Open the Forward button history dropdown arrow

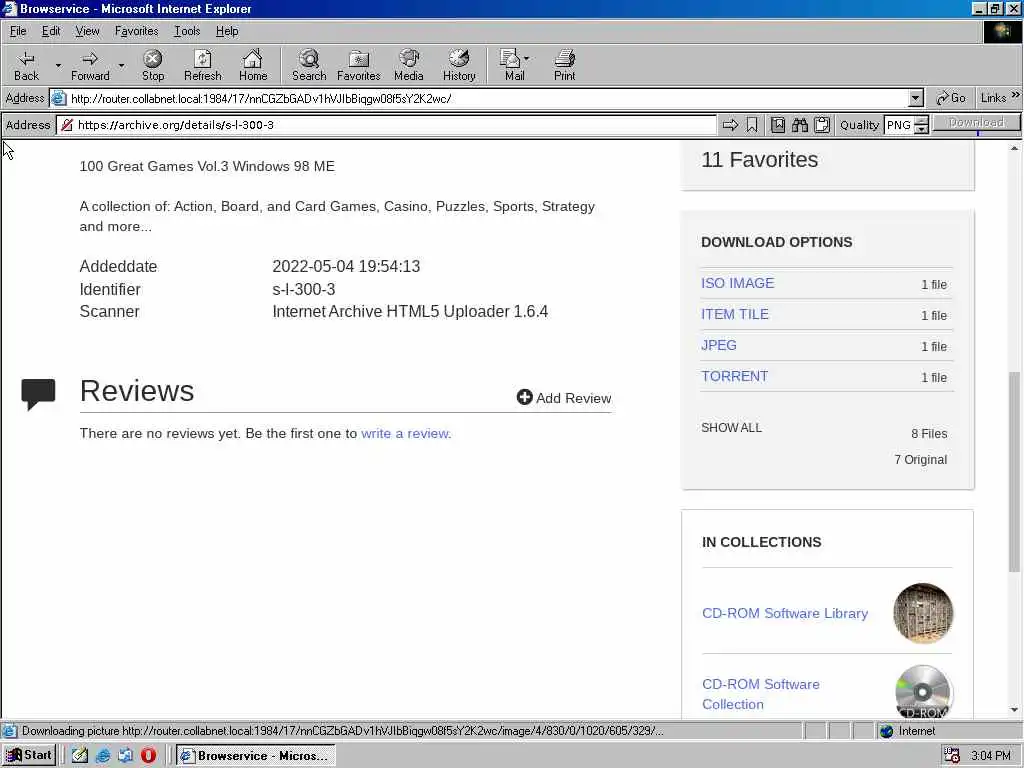(x=121, y=65)
